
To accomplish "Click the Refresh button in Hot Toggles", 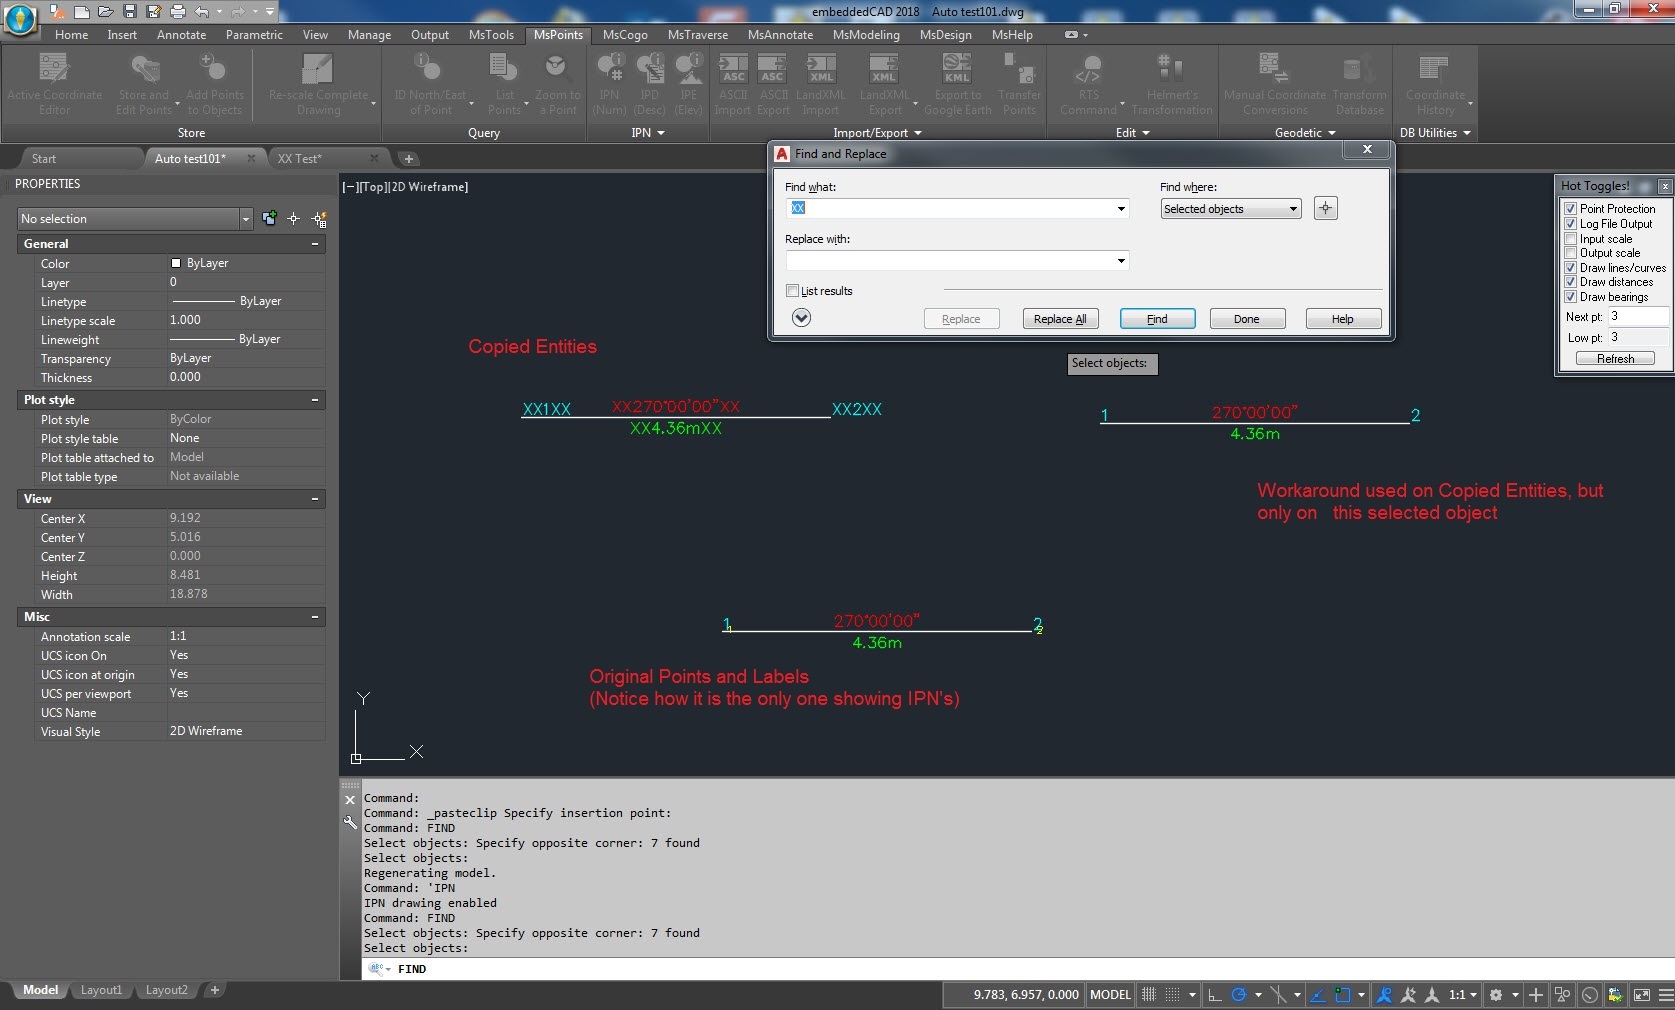I will (1614, 359).
